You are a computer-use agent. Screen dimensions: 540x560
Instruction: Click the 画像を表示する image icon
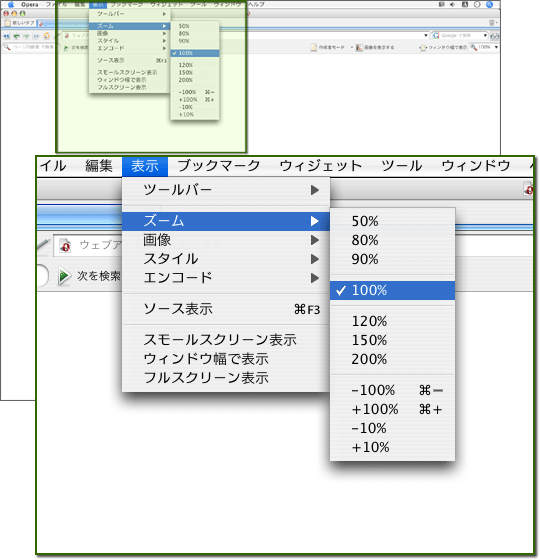click(359, 47)
